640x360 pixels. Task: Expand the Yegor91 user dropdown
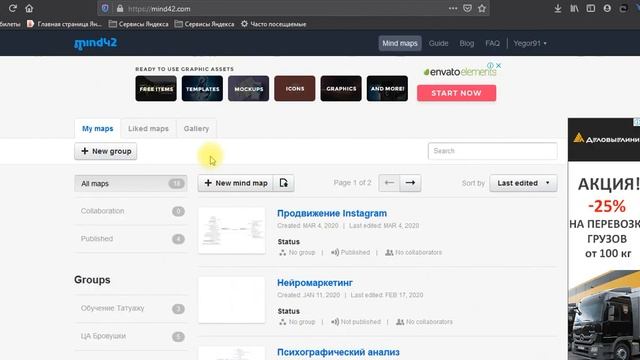point(530,43)
